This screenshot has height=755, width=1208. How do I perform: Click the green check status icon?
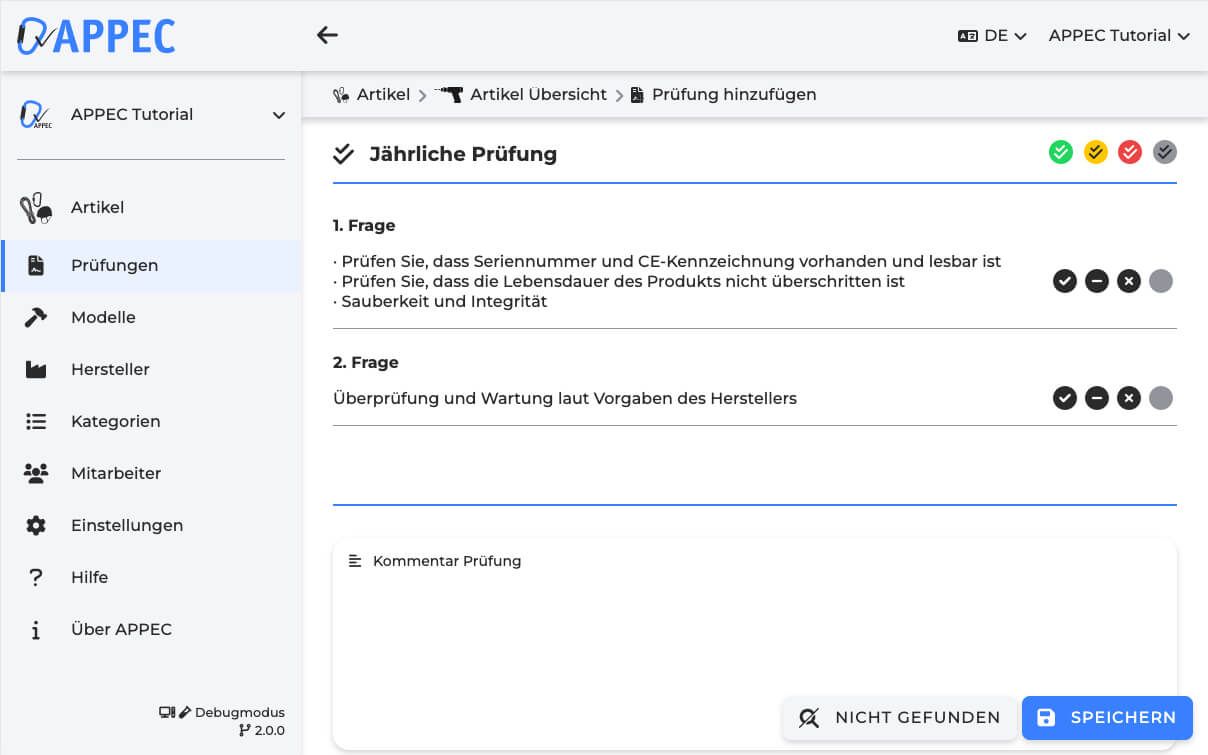pyautogui.click(x=1061, y=152)
